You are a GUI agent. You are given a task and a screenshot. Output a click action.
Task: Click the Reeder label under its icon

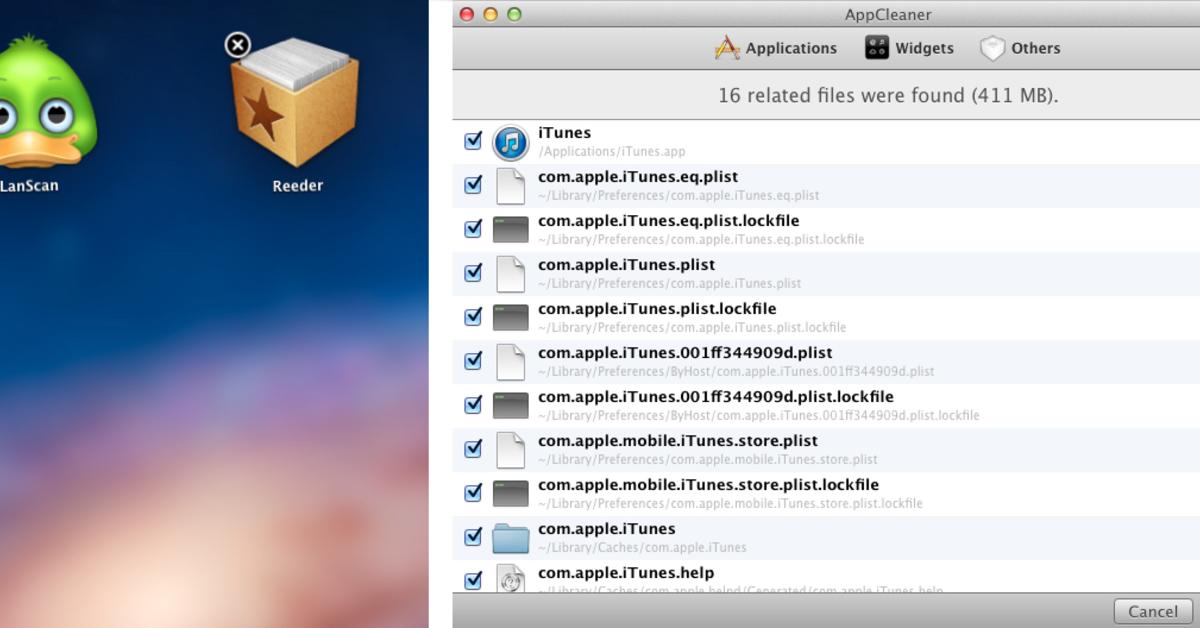(x=298, y=186)
